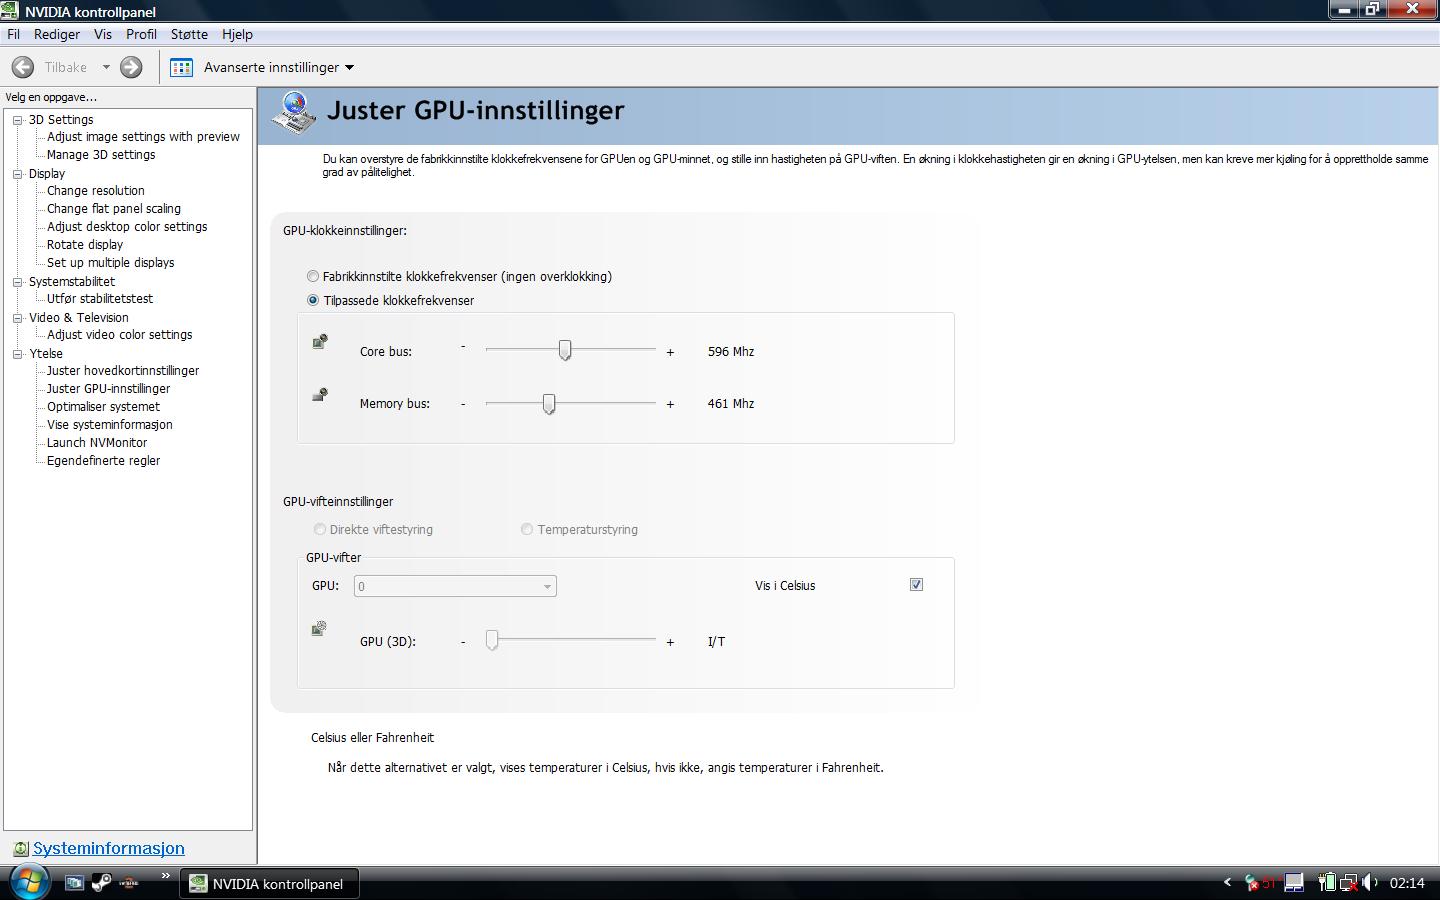Open Change resolution page
The image size is (1440, 900).
tap(96, 191)
